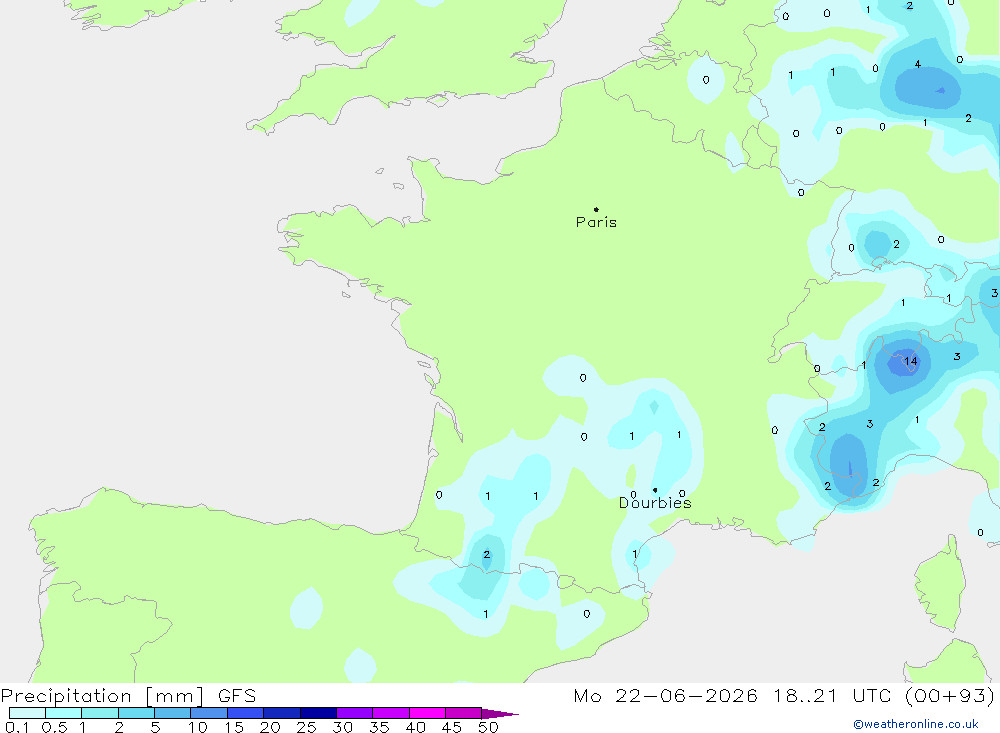Click the 14 mm precipitation value
Image resolution: width=1000 pixels, height=733 pixels.
911,361
